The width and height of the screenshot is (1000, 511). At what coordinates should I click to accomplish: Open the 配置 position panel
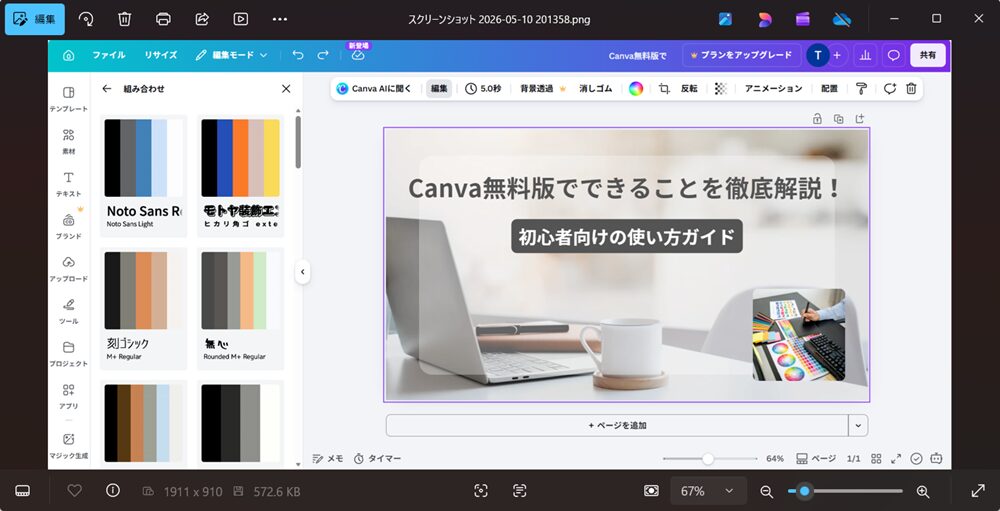[829, 89]
